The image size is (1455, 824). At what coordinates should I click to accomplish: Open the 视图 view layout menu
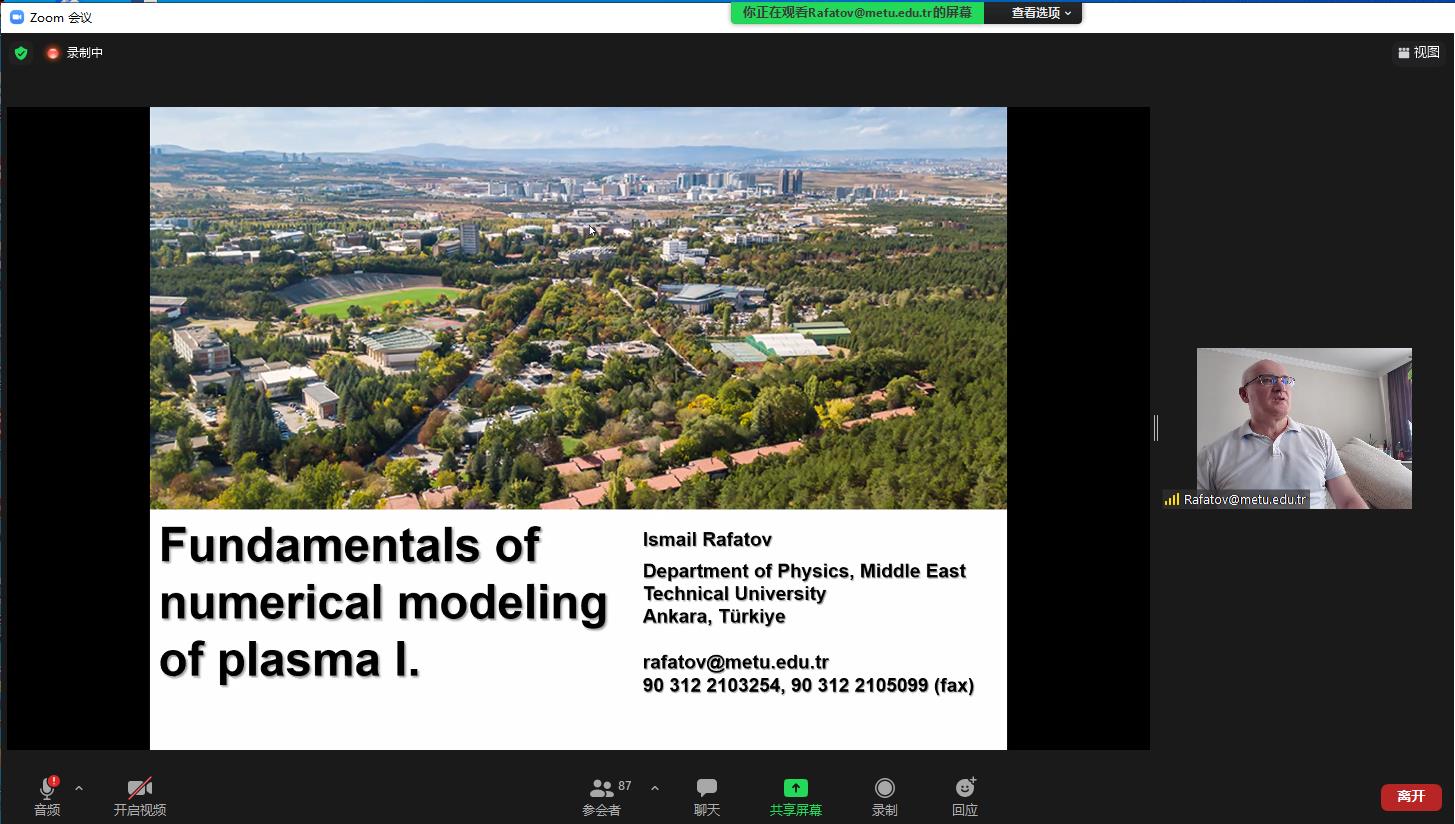point(1419,53)
